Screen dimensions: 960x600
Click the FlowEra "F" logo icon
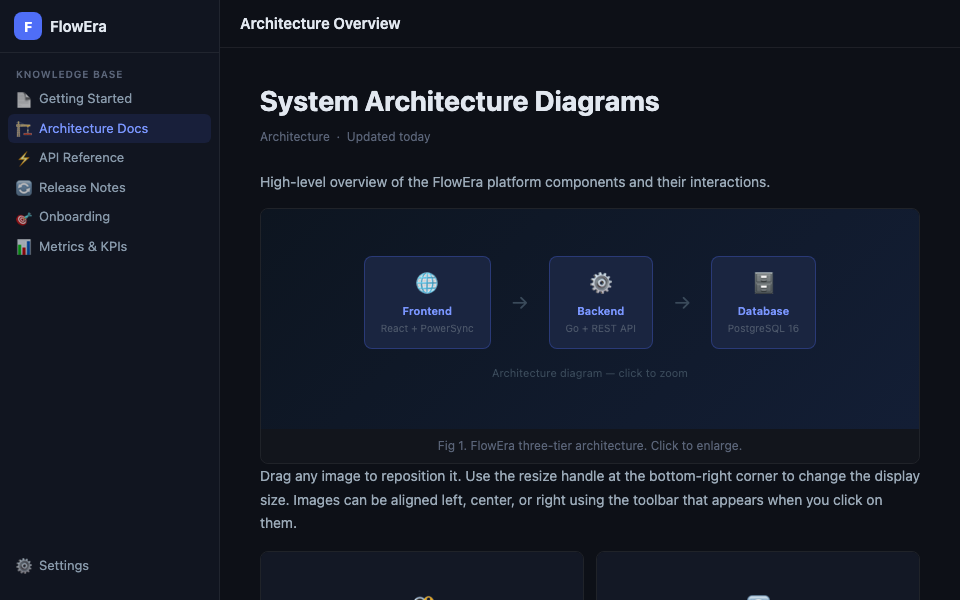28,26
